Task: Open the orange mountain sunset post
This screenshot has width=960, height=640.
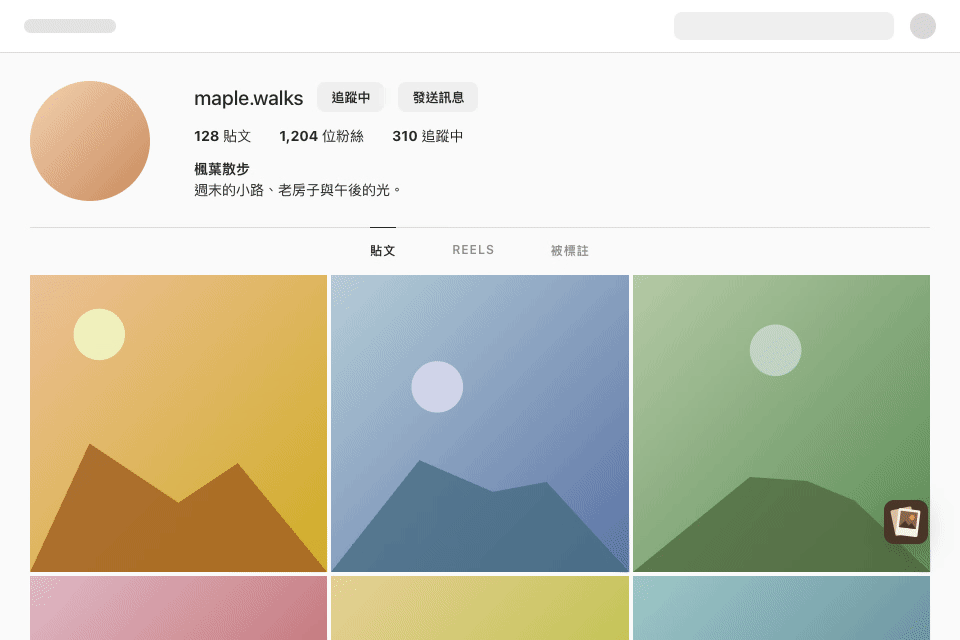Action: tap(178, 423)
